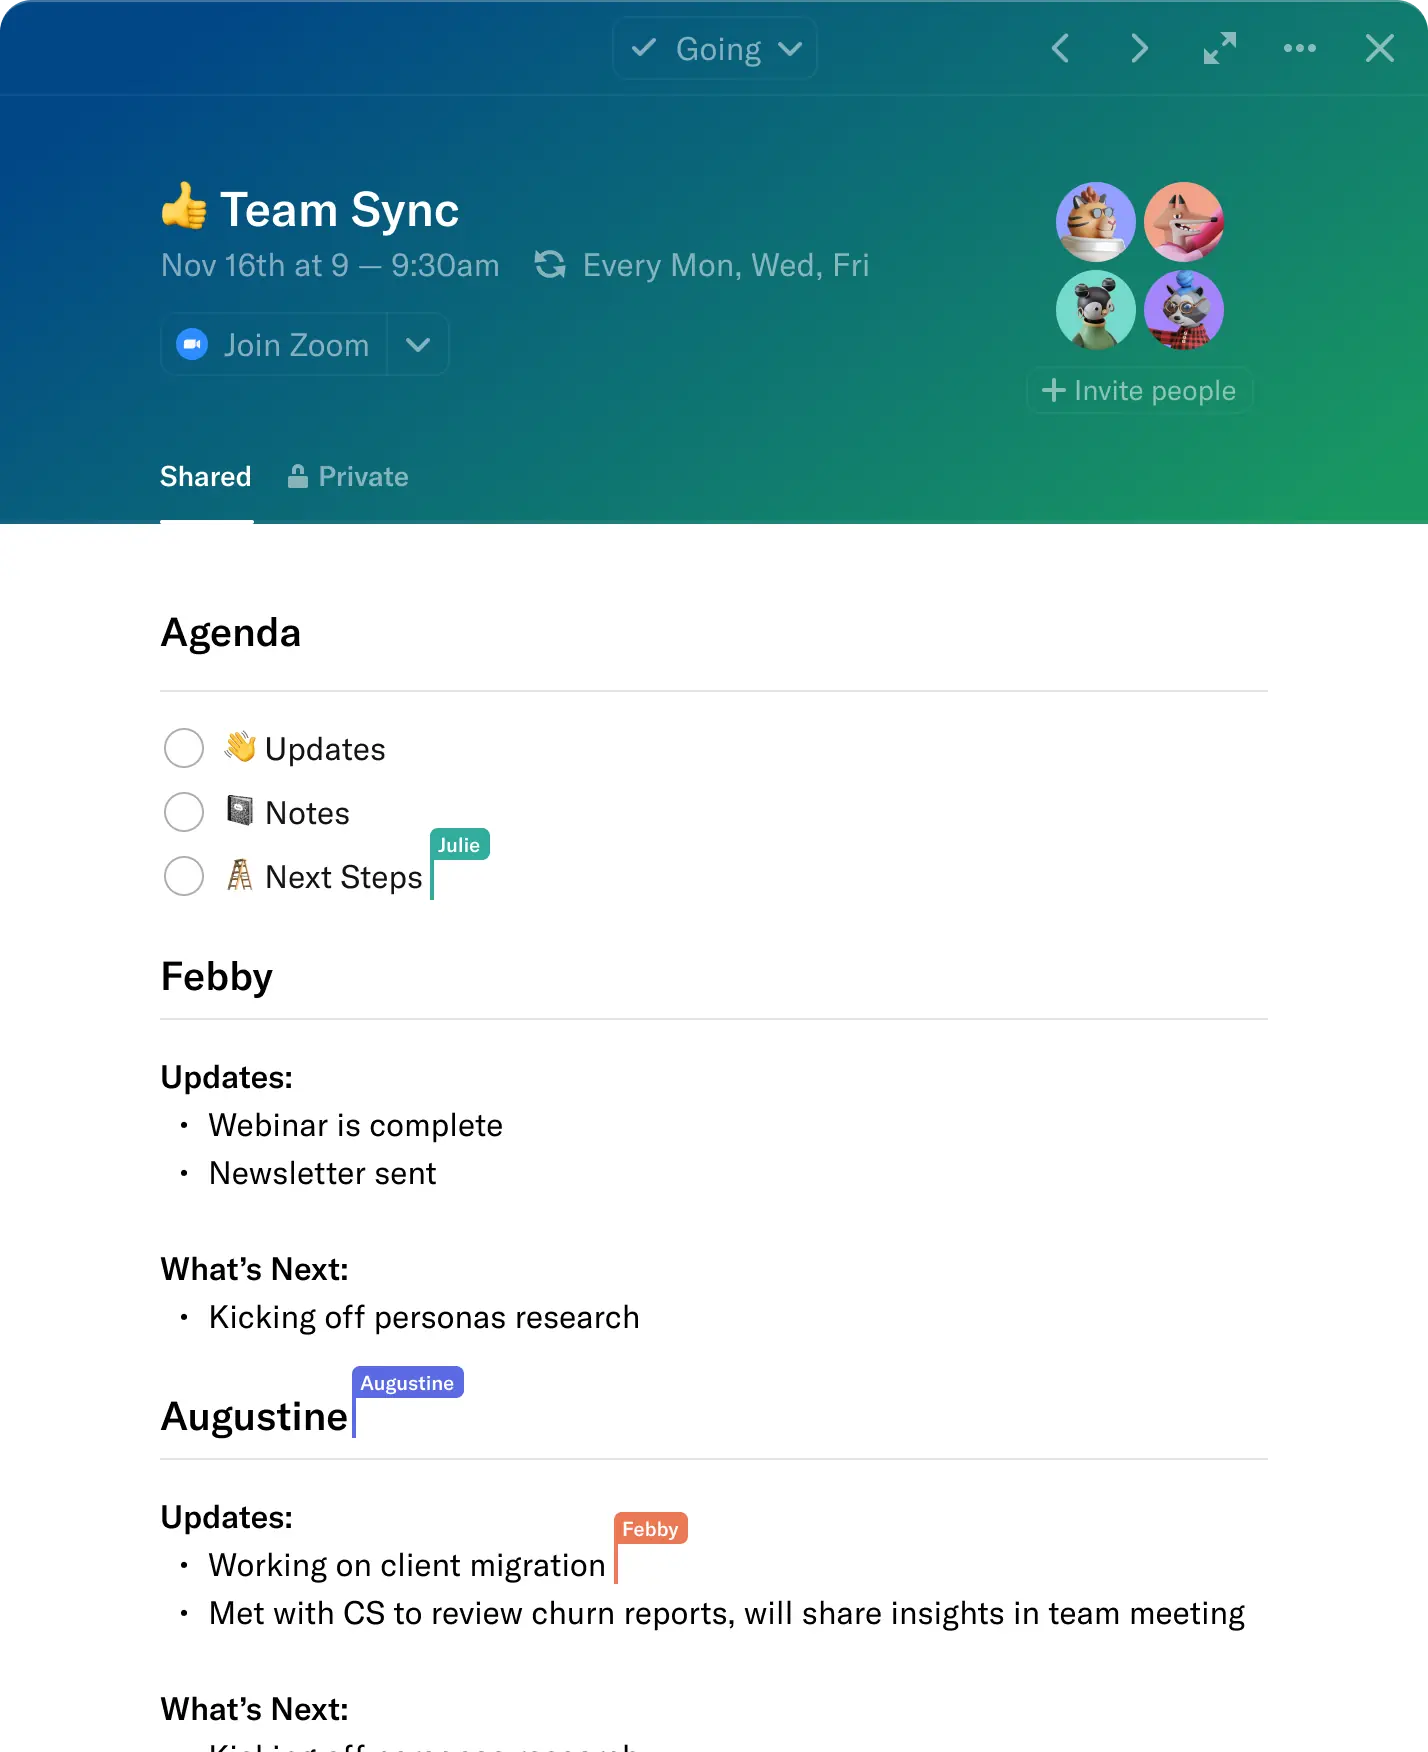Click Invite people button
Screen dimensions: 1428x1752
[1139, 391]
